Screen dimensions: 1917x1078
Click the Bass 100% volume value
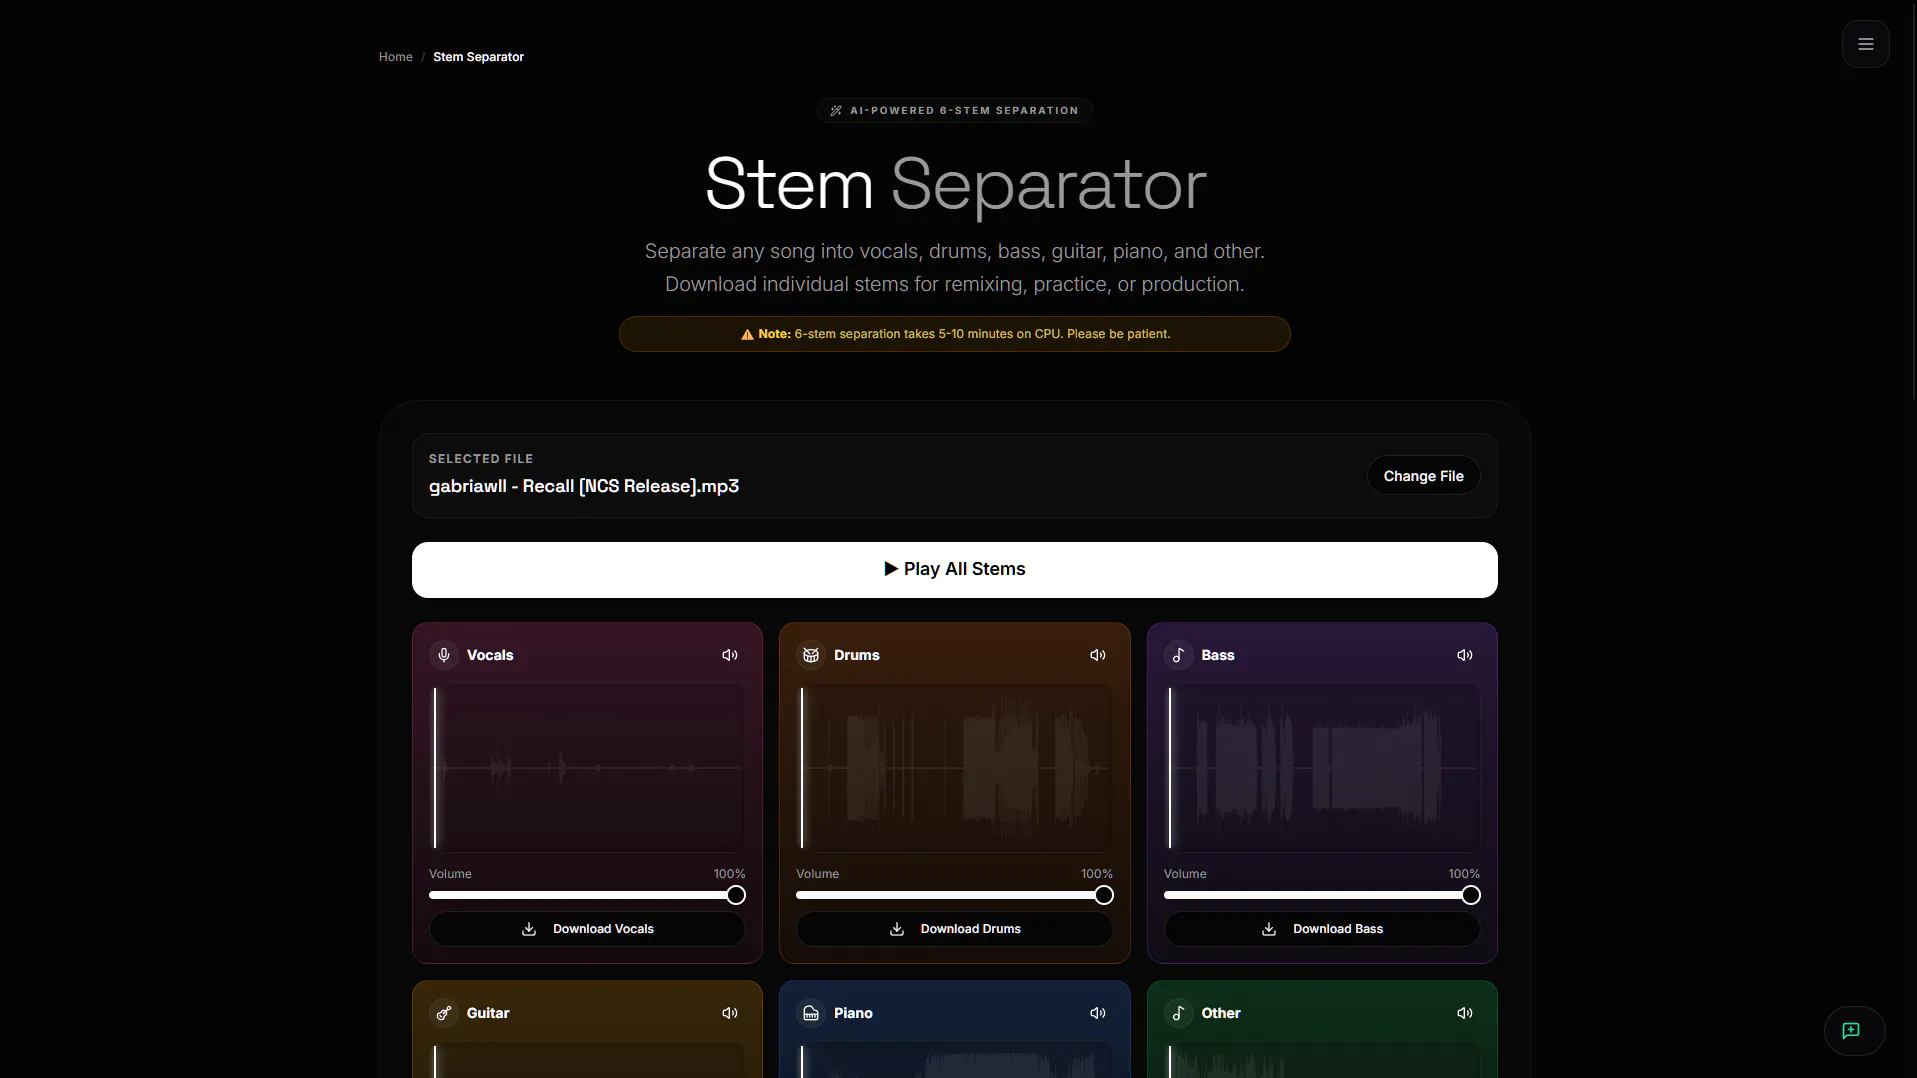pos(1464,874)
